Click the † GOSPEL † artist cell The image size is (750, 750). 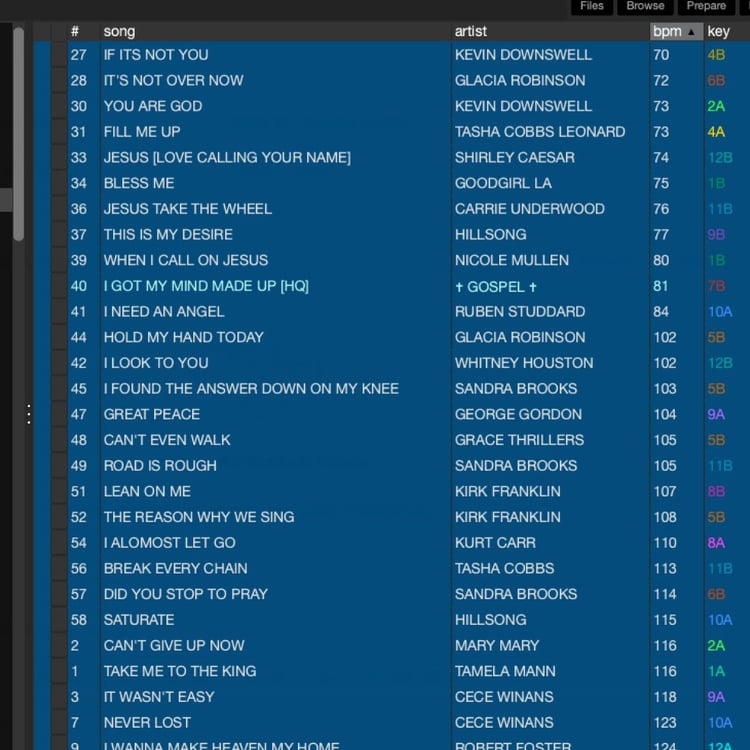496,287
